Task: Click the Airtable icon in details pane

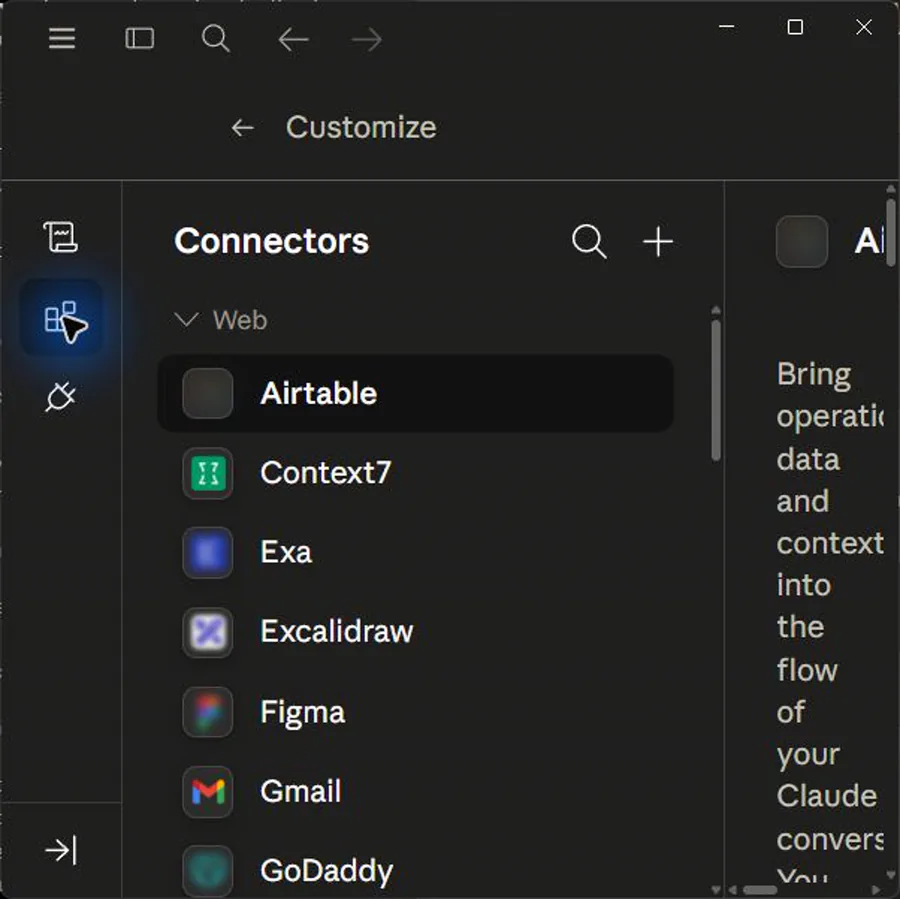Action: [x=802, y=241]
